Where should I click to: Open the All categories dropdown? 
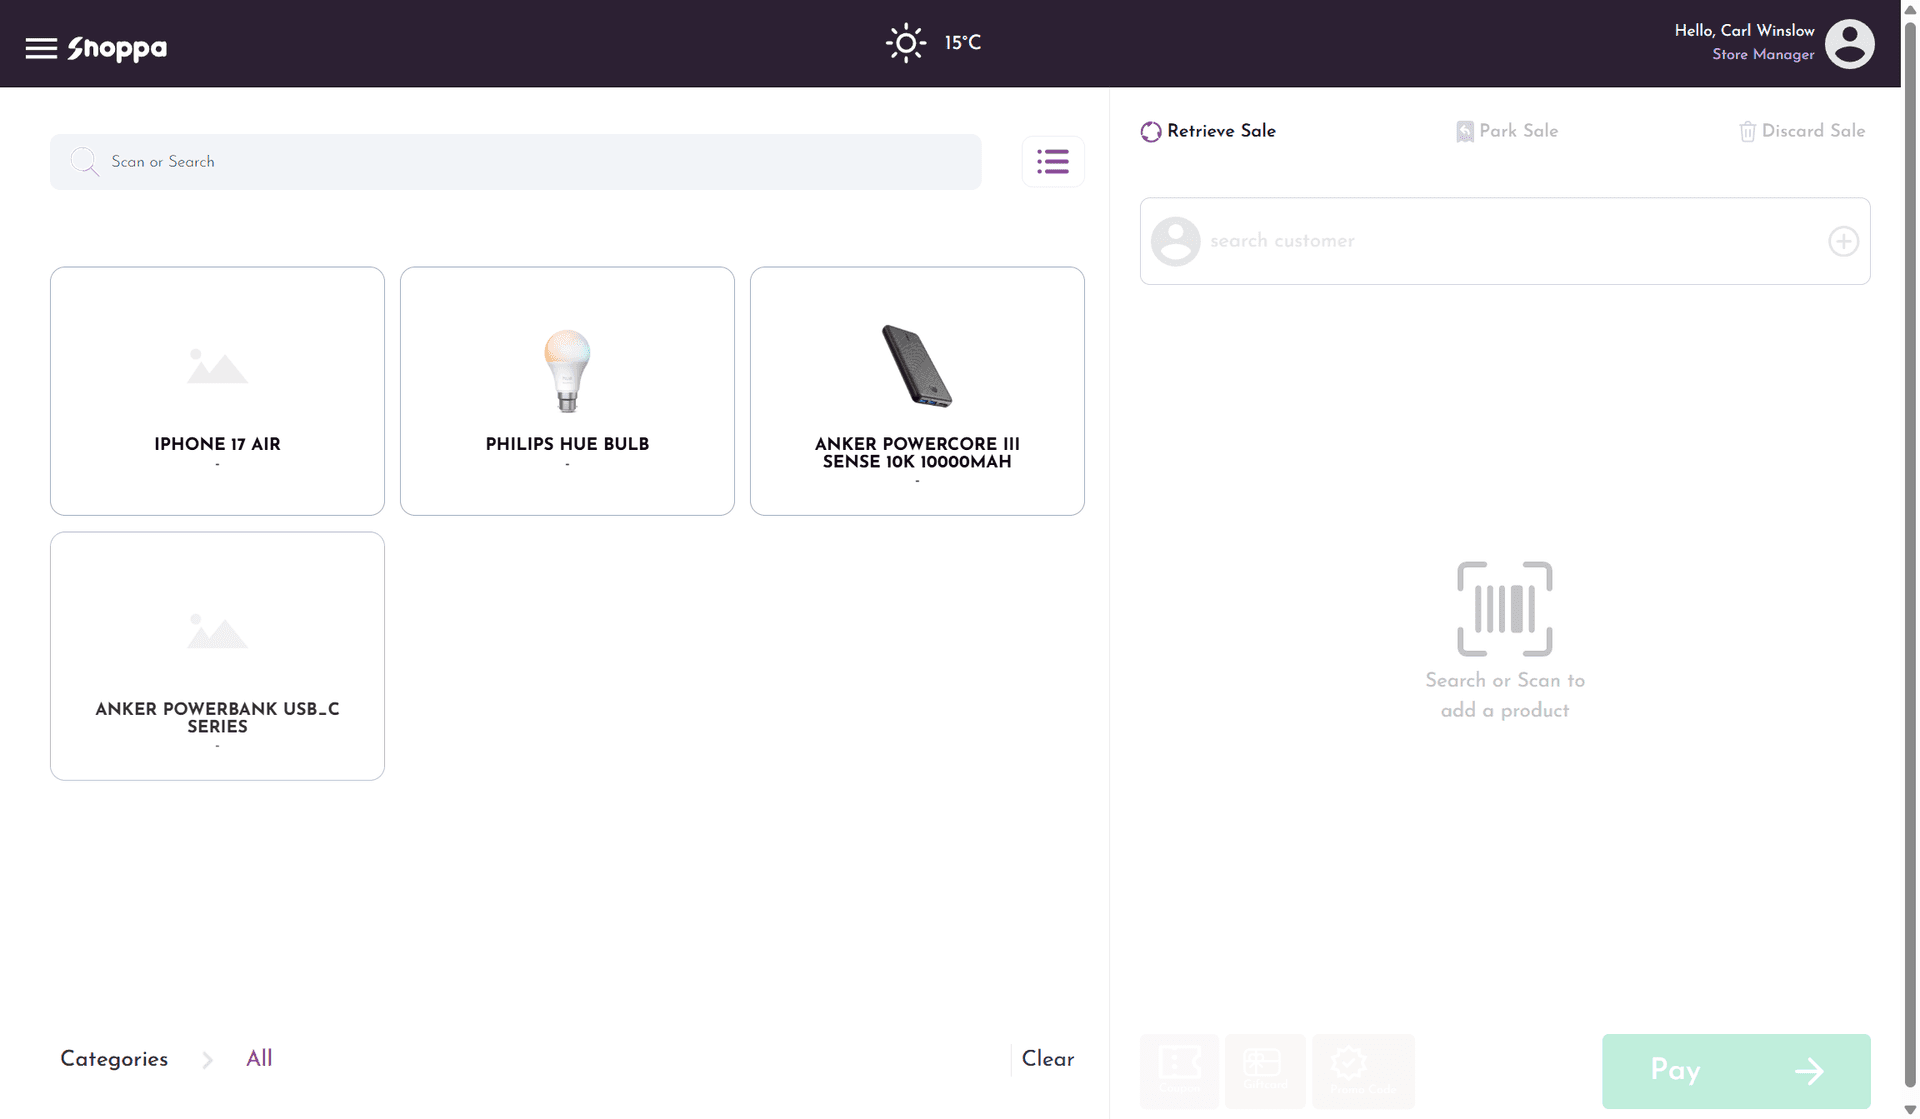tap(259, 1059)
